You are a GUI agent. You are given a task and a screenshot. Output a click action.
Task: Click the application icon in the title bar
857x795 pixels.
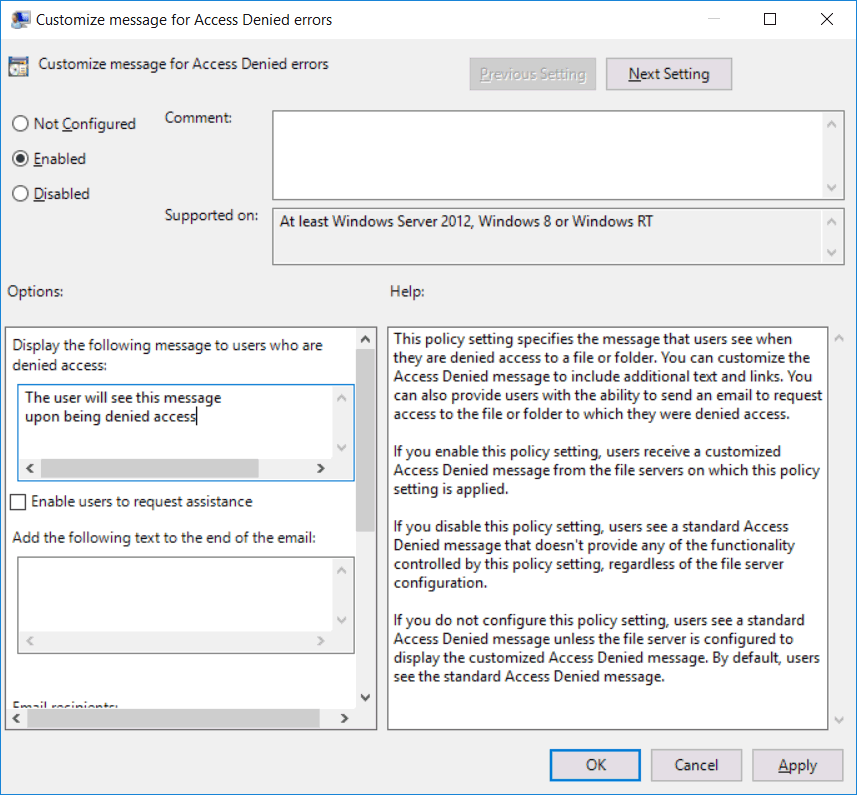click(x=21, y=19)
